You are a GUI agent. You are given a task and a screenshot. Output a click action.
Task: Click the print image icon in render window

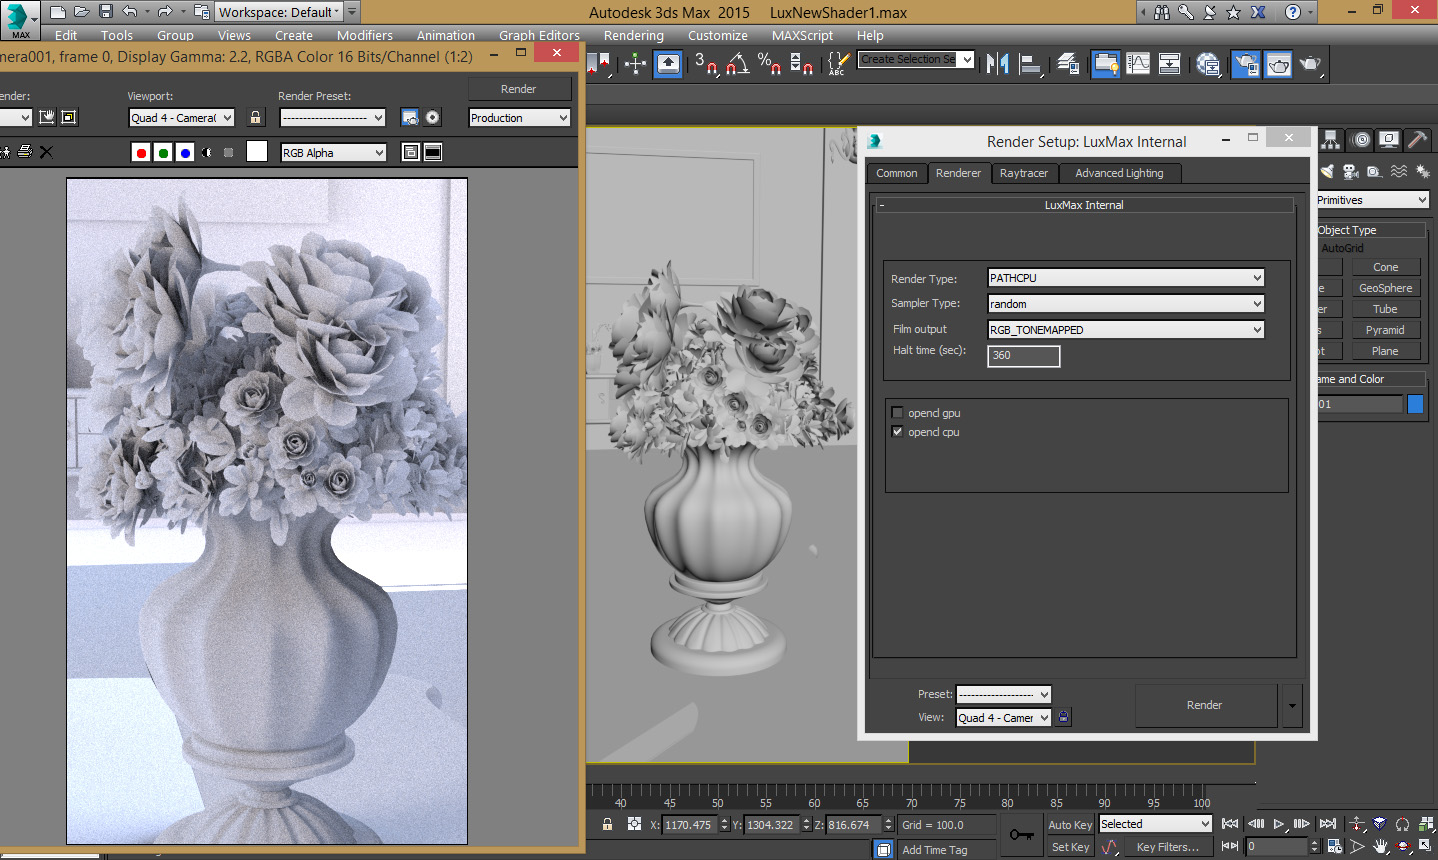click(25, 152)
